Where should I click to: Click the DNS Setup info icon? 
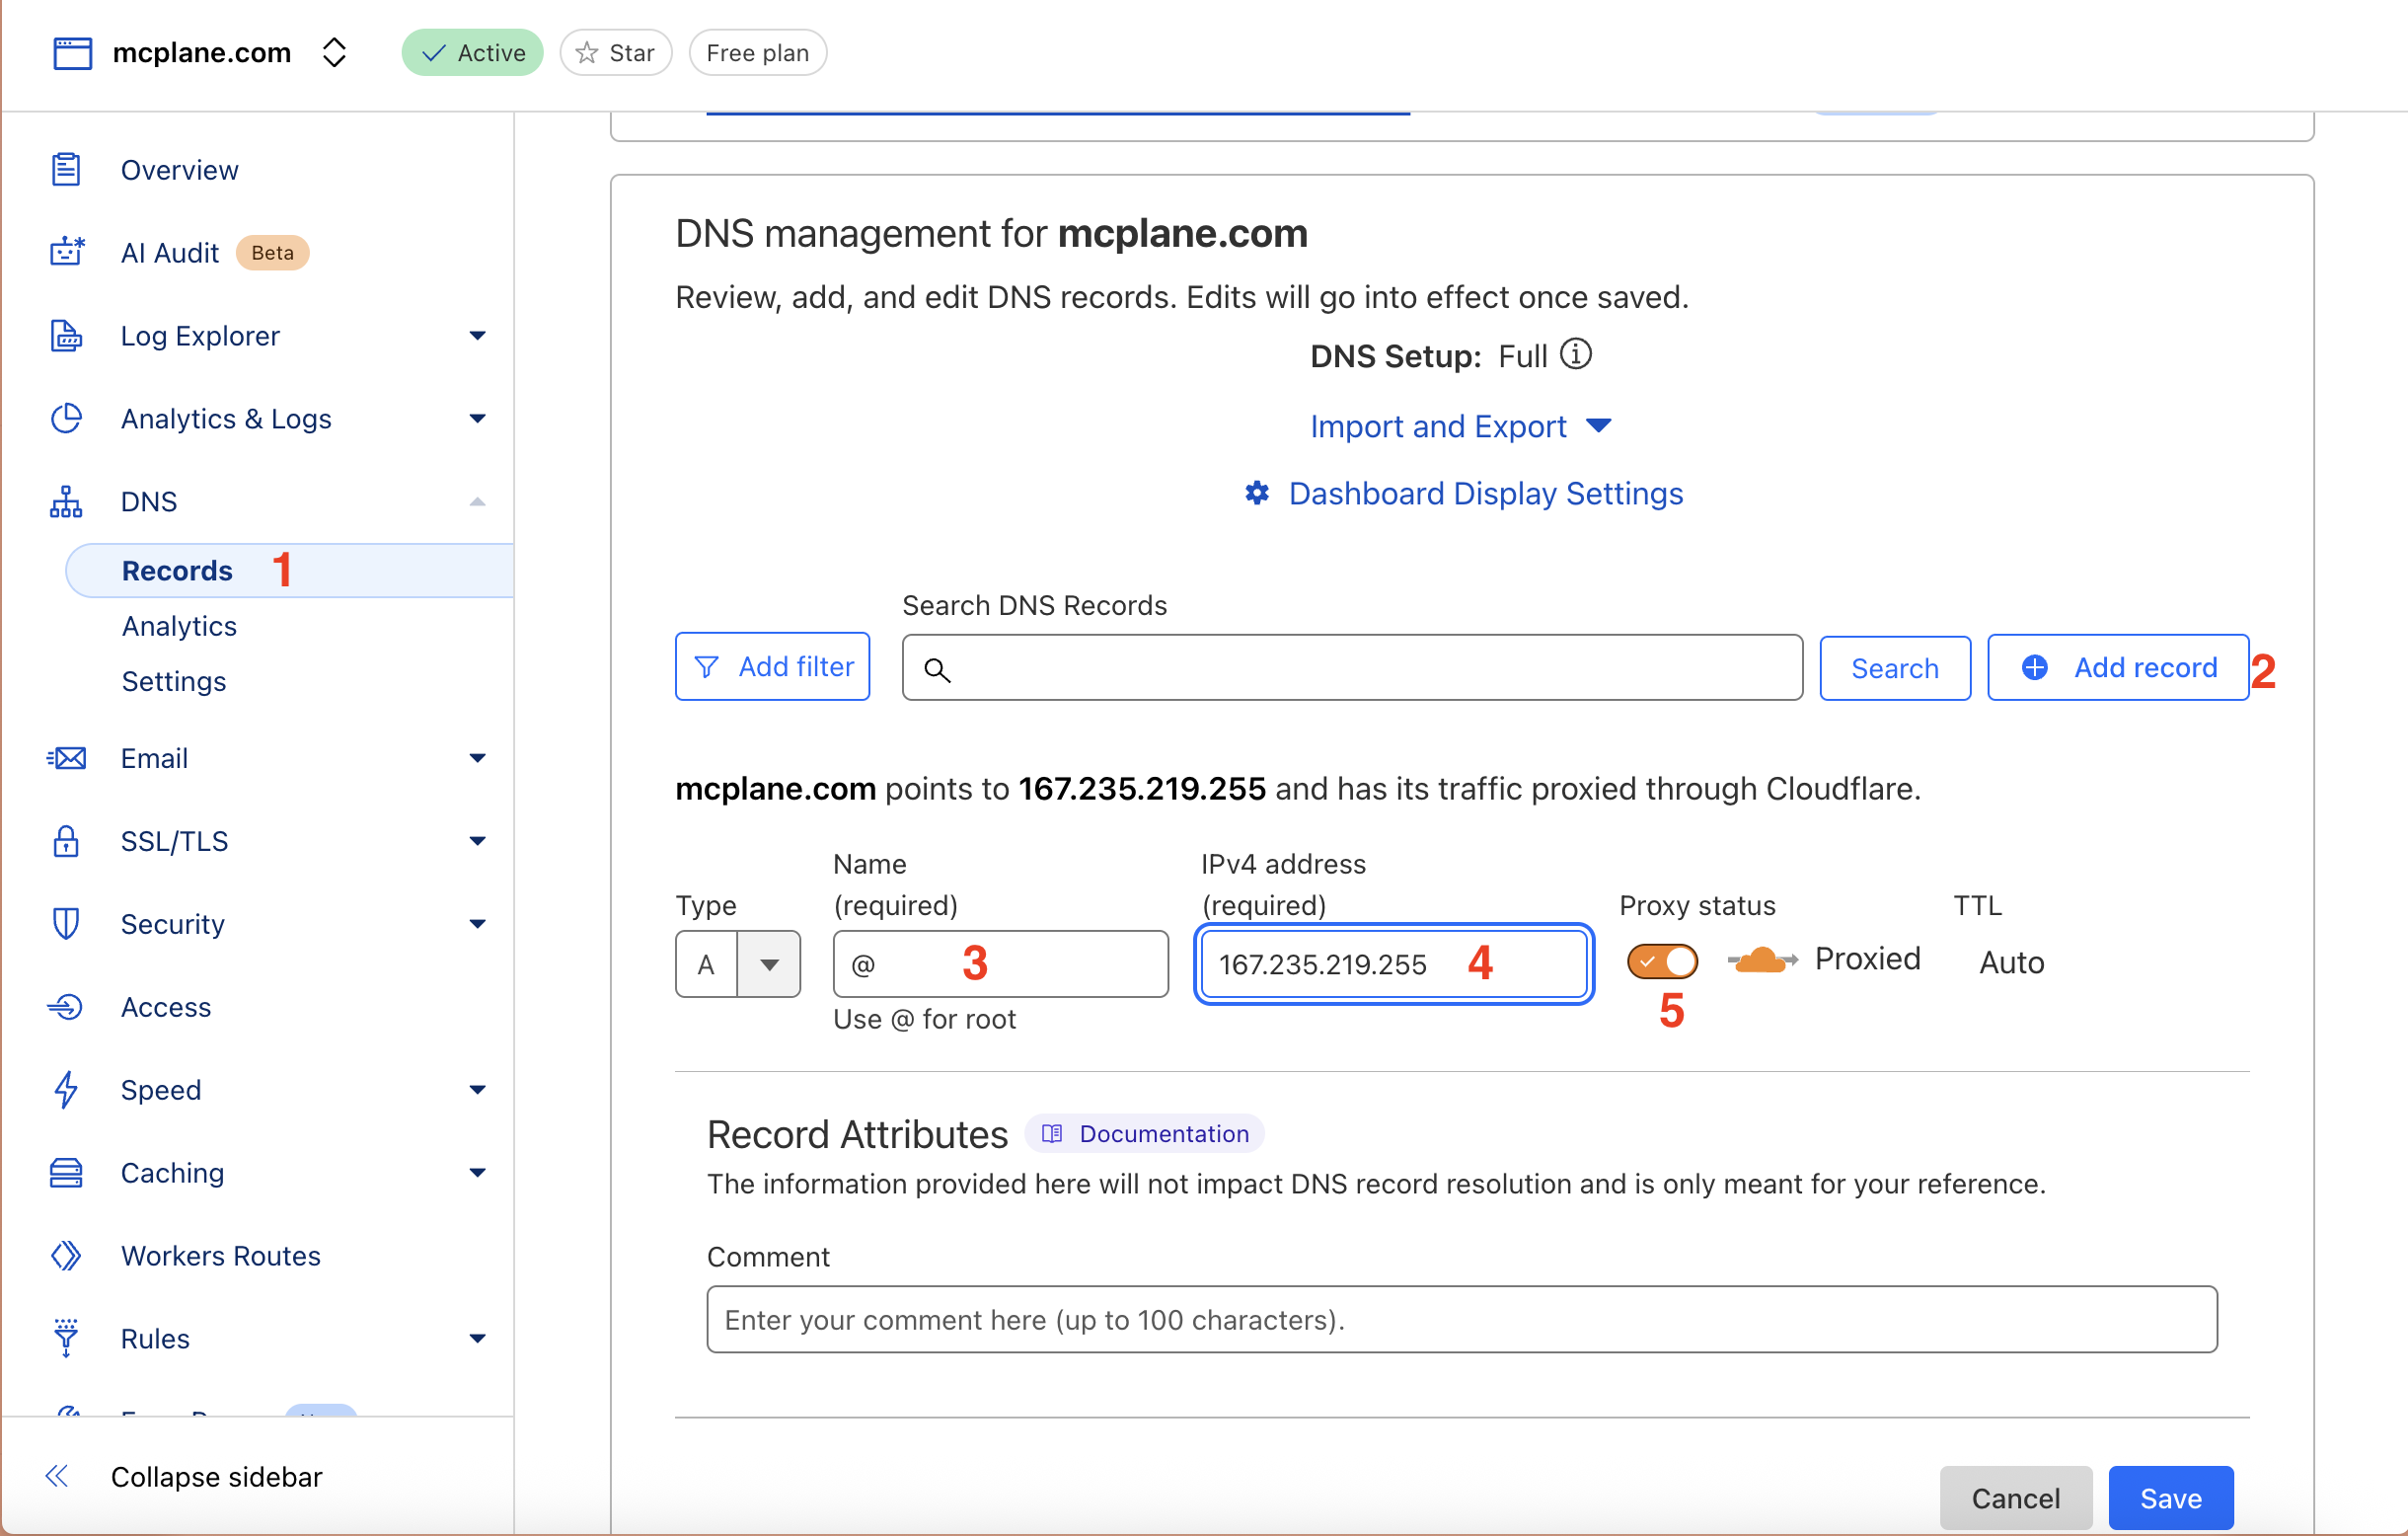click(x=1576, y=354)
